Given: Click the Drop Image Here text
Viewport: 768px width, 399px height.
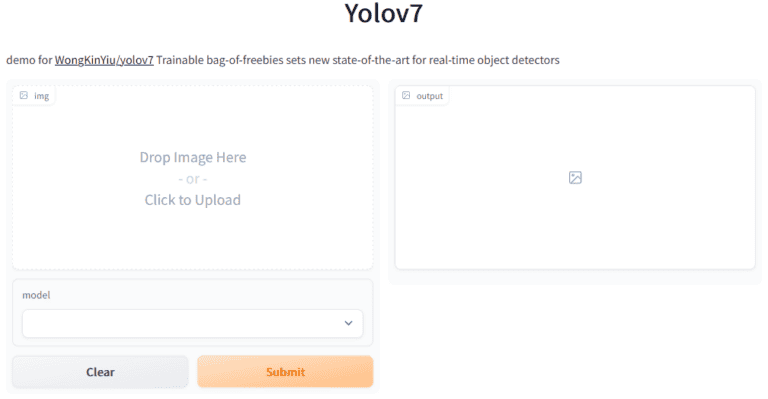Looking at the screenshot, I should 192,157.
